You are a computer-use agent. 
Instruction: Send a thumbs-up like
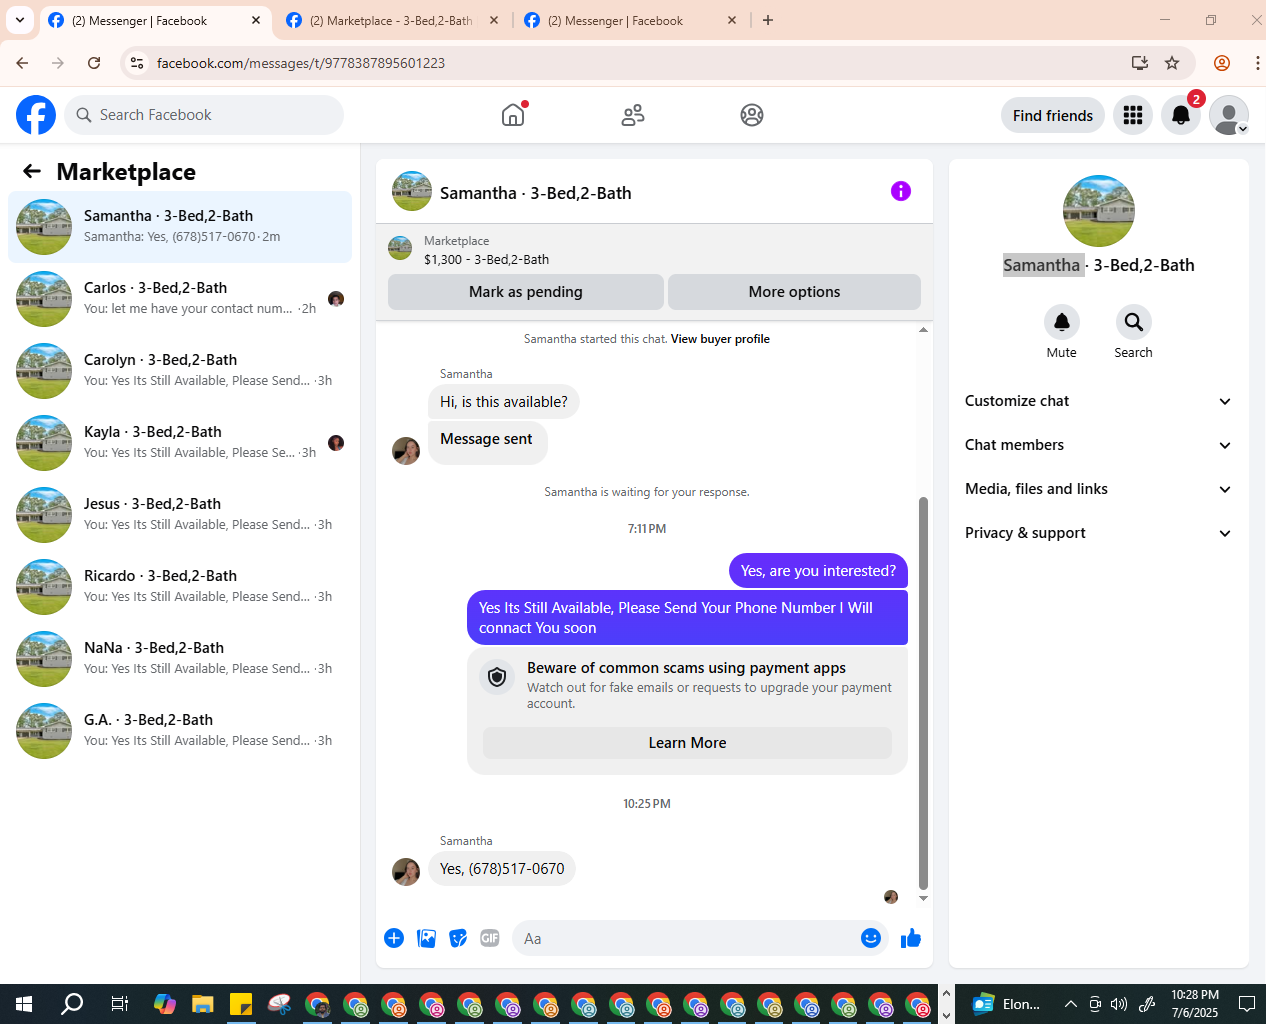click(911, 938)
